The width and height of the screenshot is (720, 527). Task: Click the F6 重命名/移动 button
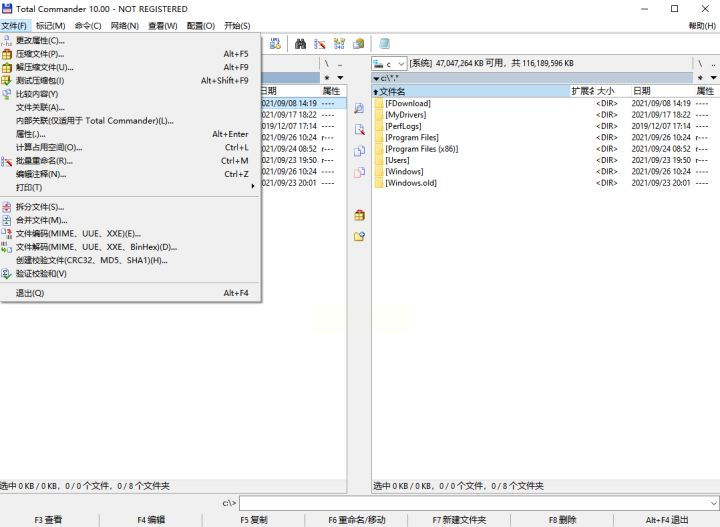tap(357, 520)
